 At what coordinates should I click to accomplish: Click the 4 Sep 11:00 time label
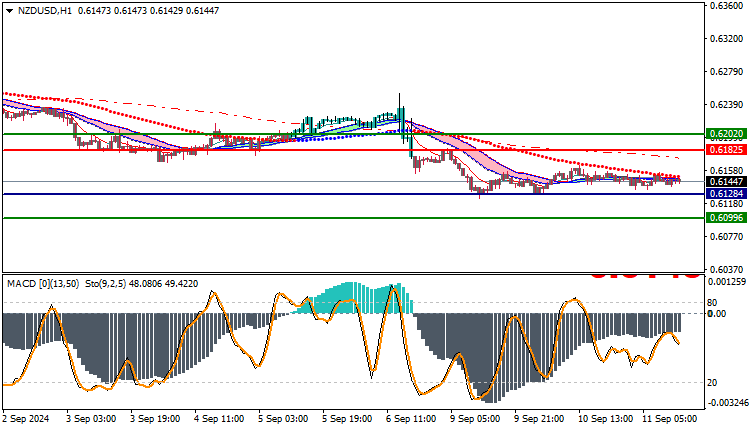[219, 419]
